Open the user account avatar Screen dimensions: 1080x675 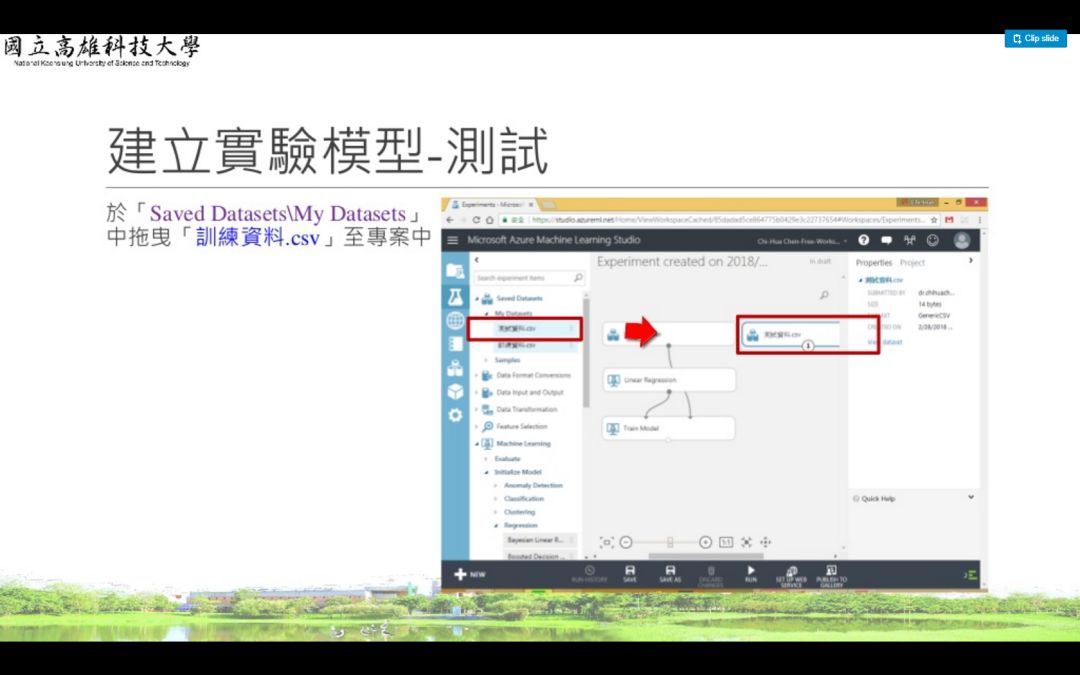[x=962, y=240]
